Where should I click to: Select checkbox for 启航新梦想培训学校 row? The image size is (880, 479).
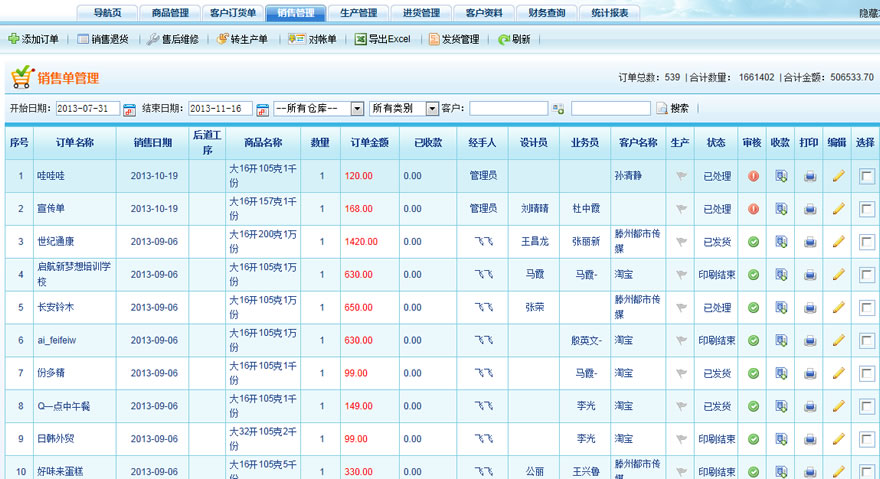click(x=866, y=275)
